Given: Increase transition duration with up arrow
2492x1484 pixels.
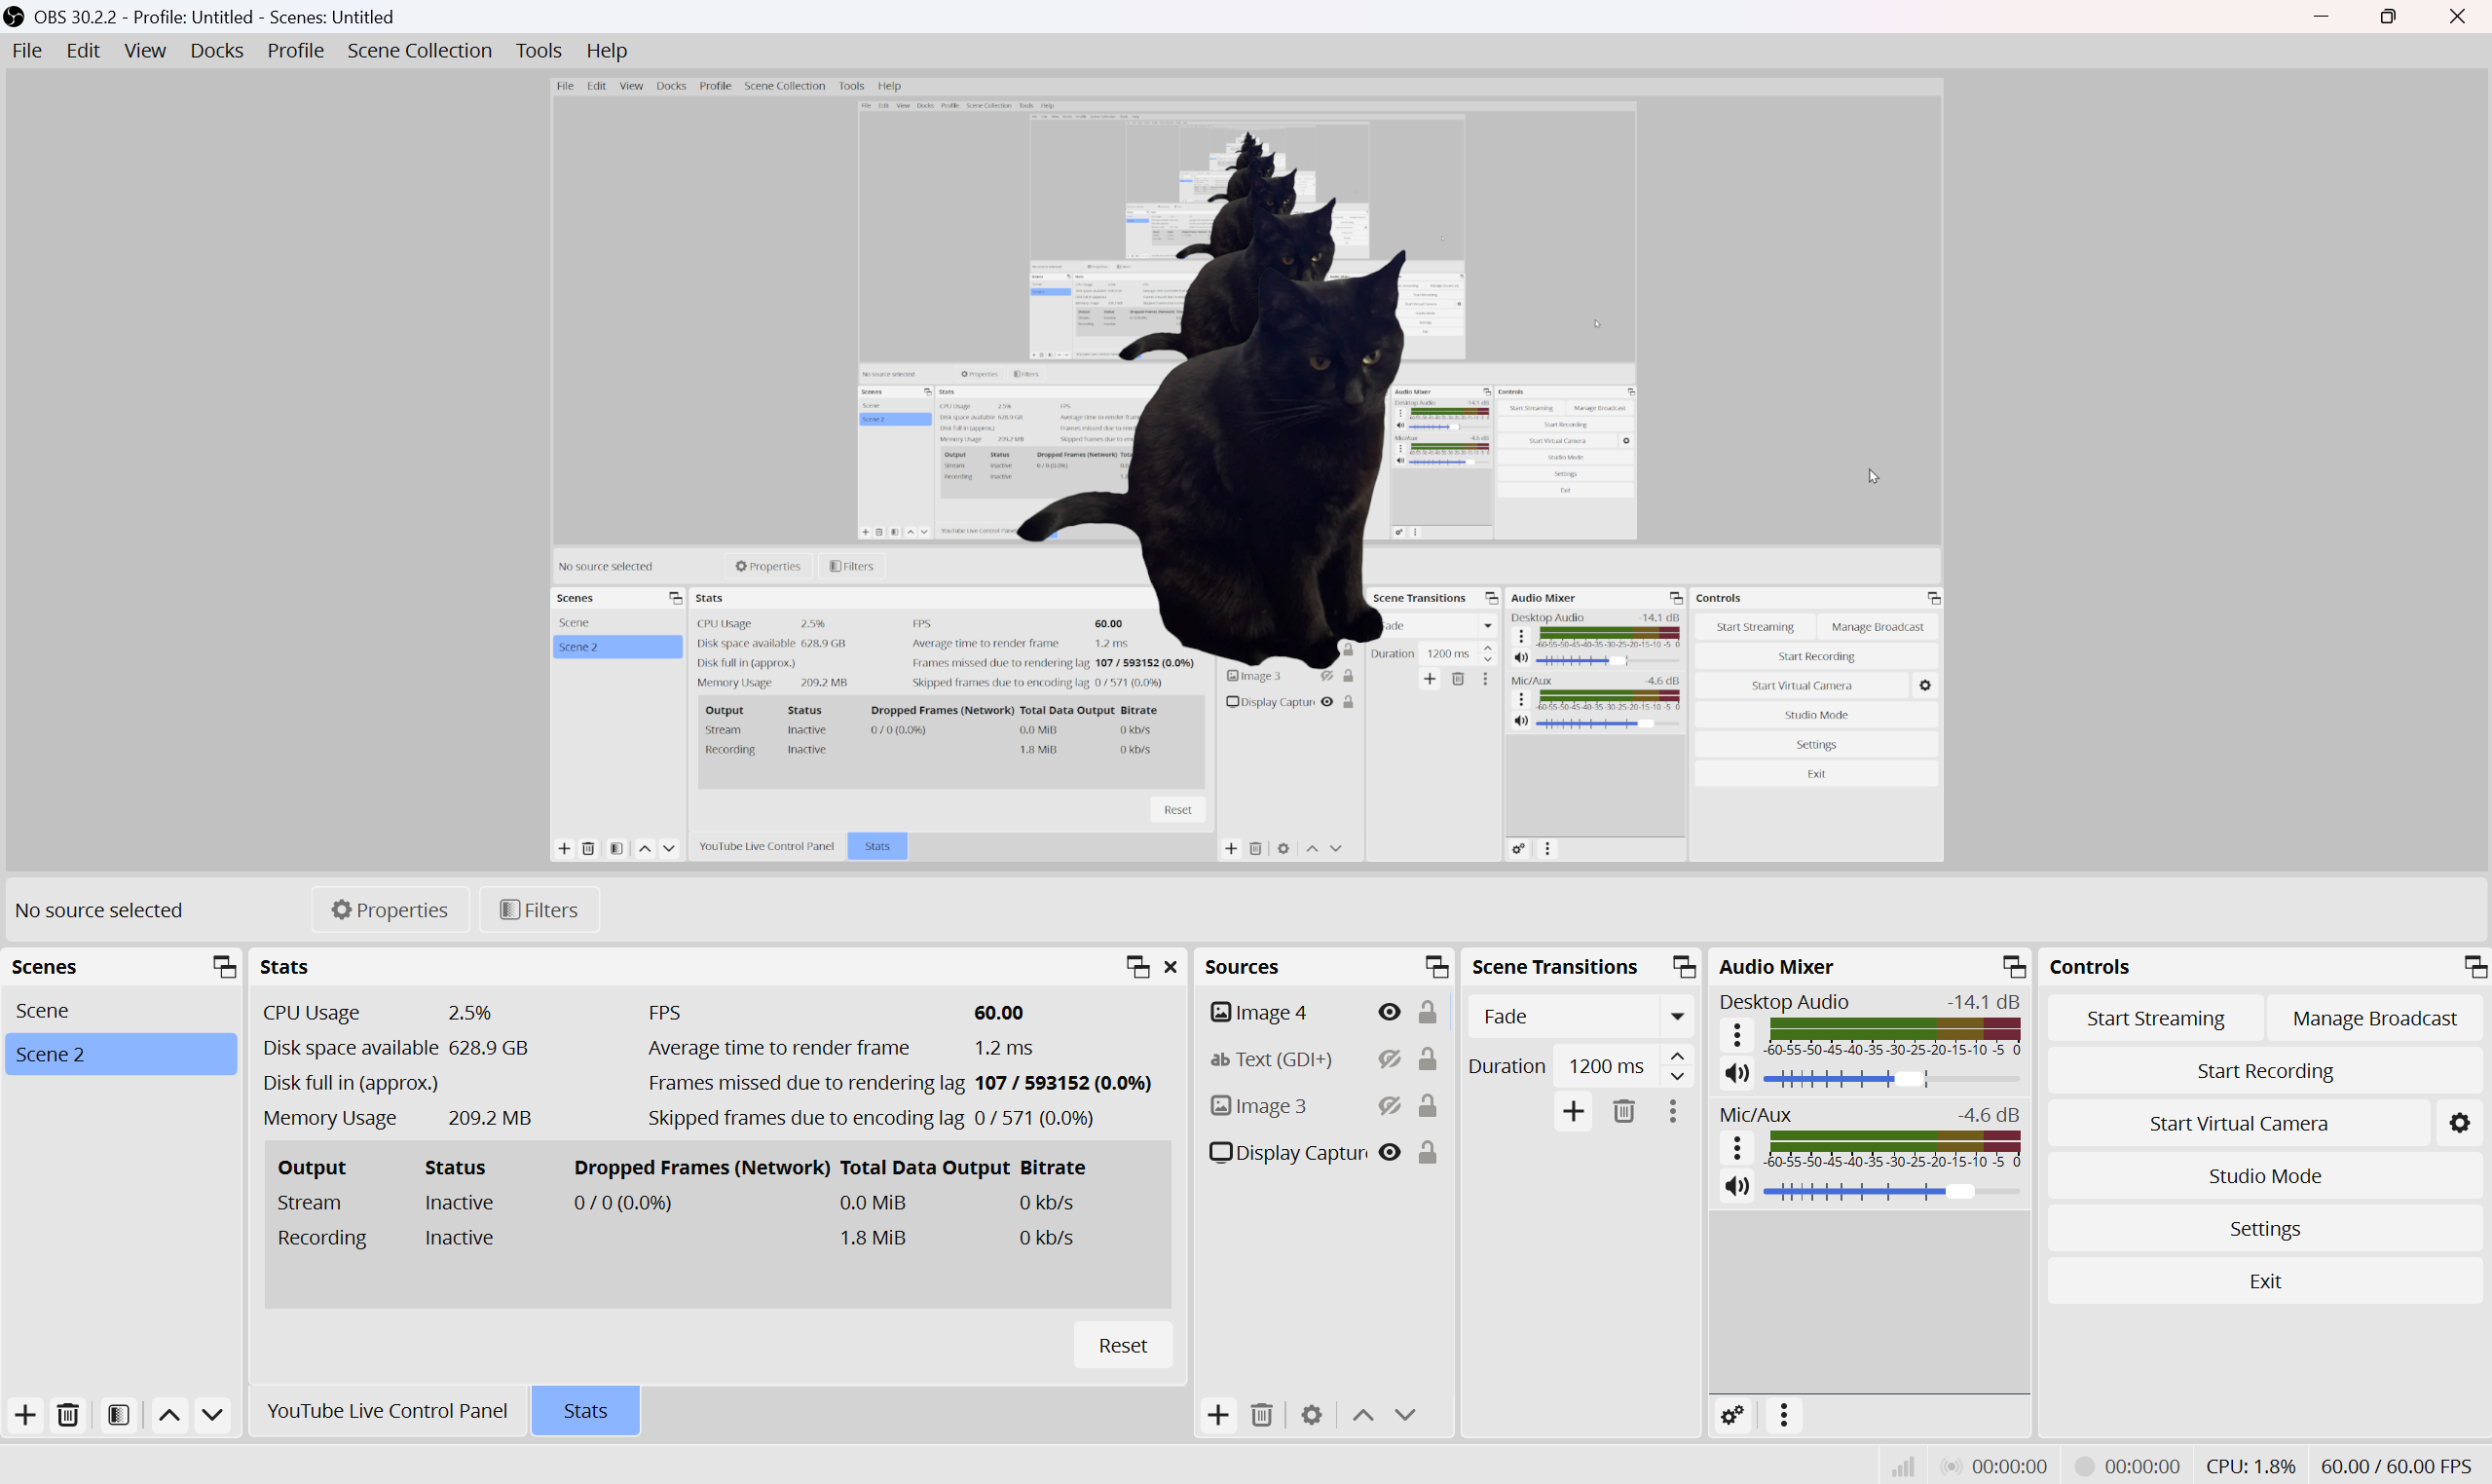Looking at the screenshot, I should (1678, 1056).
